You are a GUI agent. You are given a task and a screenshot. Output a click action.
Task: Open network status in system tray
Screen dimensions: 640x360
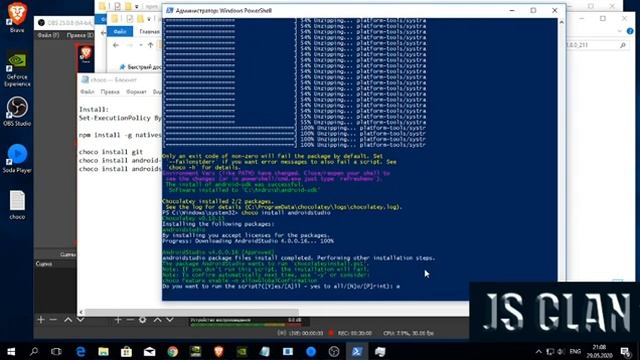tap(550, 351)
